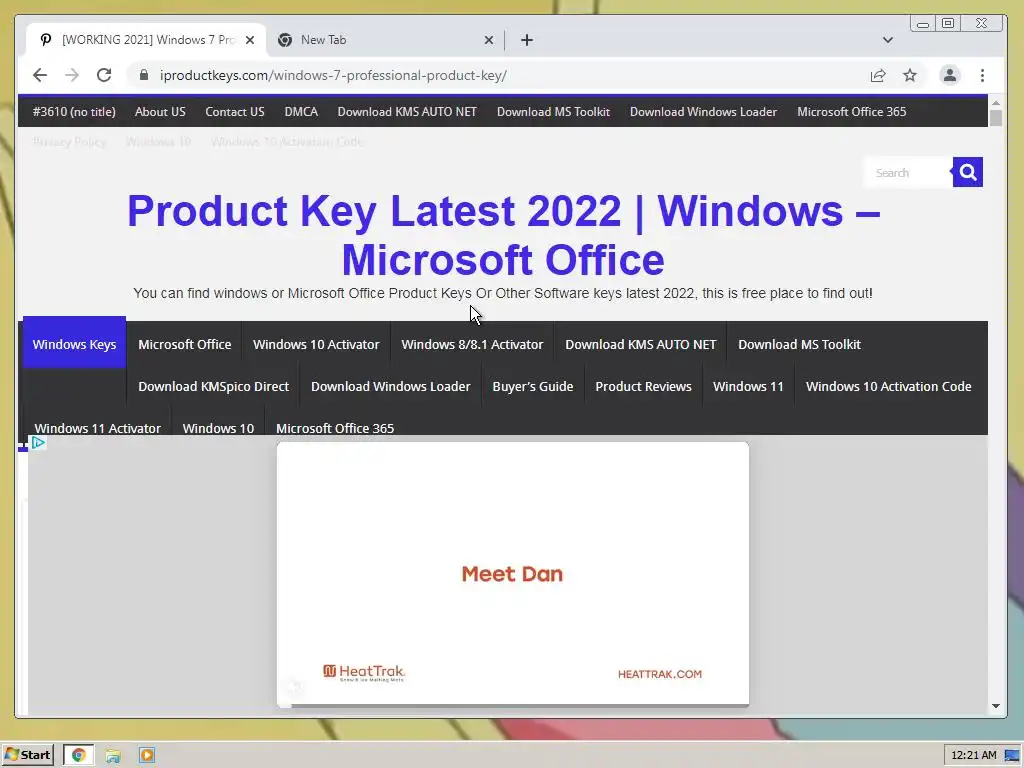Share this page via share icon
The image size is (1024, 768).
click(878, 75)
